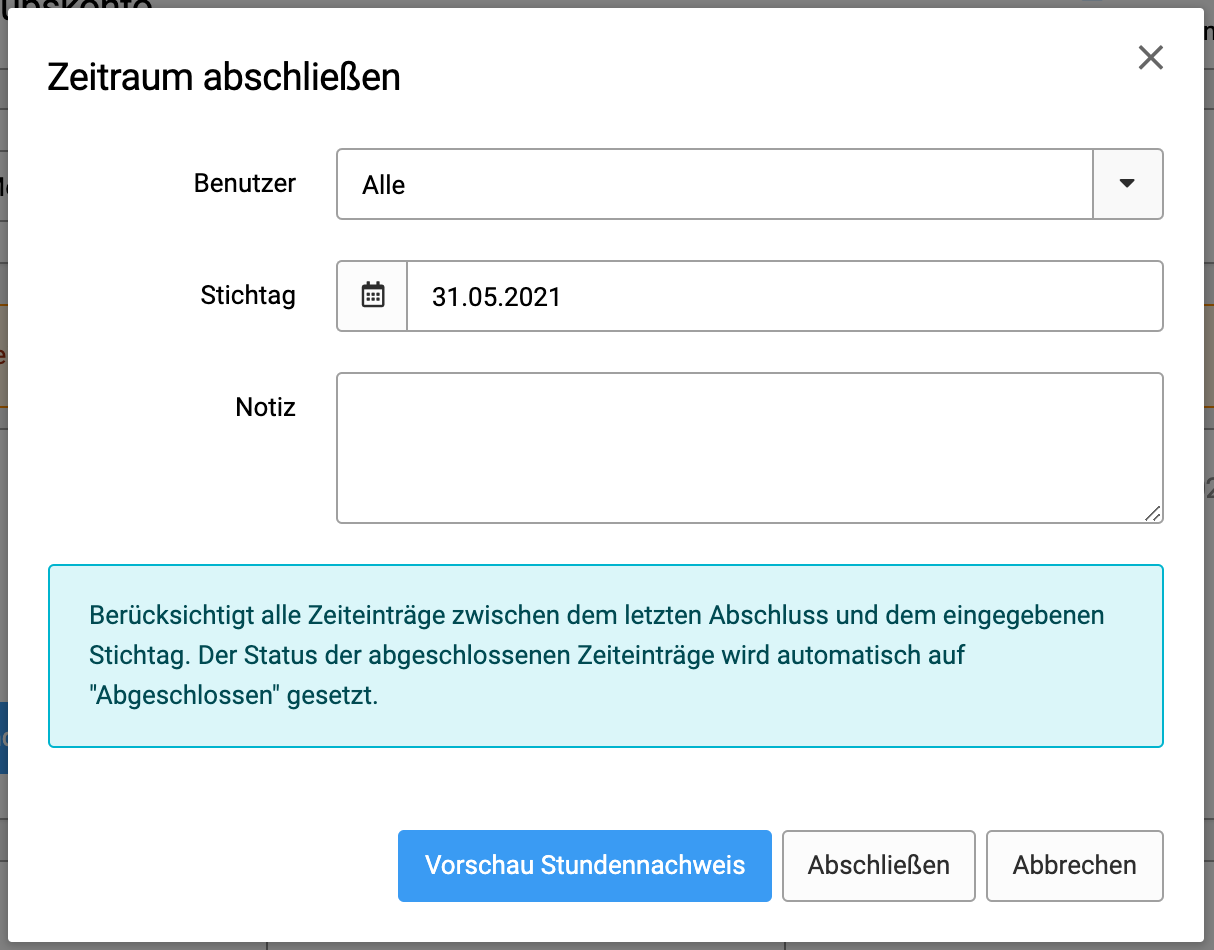Click the Benutzer label
This screenshot has height=950, width=1214.
click(x=245, y=184)
